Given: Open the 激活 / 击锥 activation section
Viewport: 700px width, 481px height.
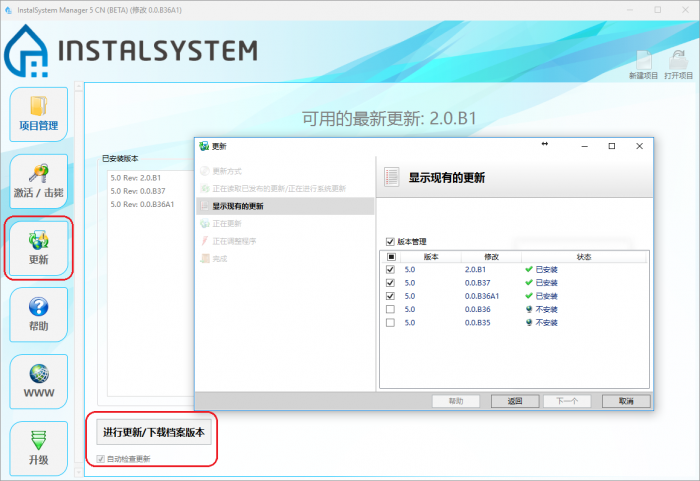Looking at the screenshot, I should pos(40,181).
